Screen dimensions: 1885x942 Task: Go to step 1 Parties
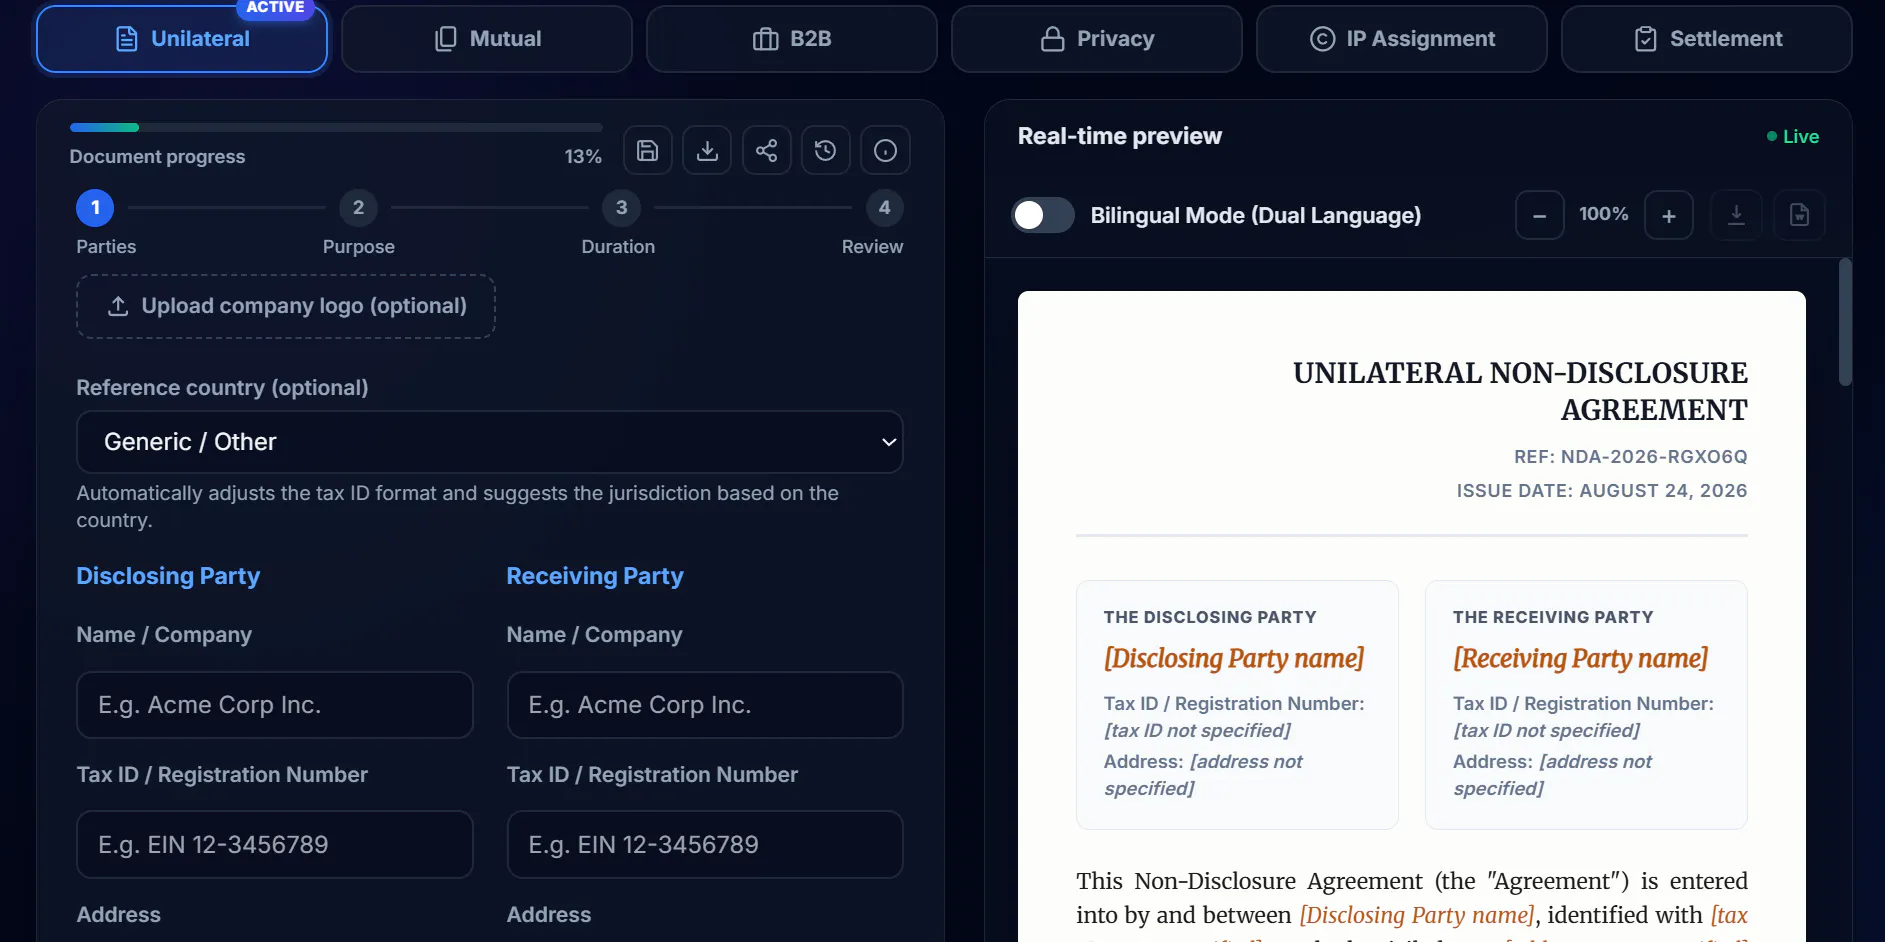[x=95, y=208]
